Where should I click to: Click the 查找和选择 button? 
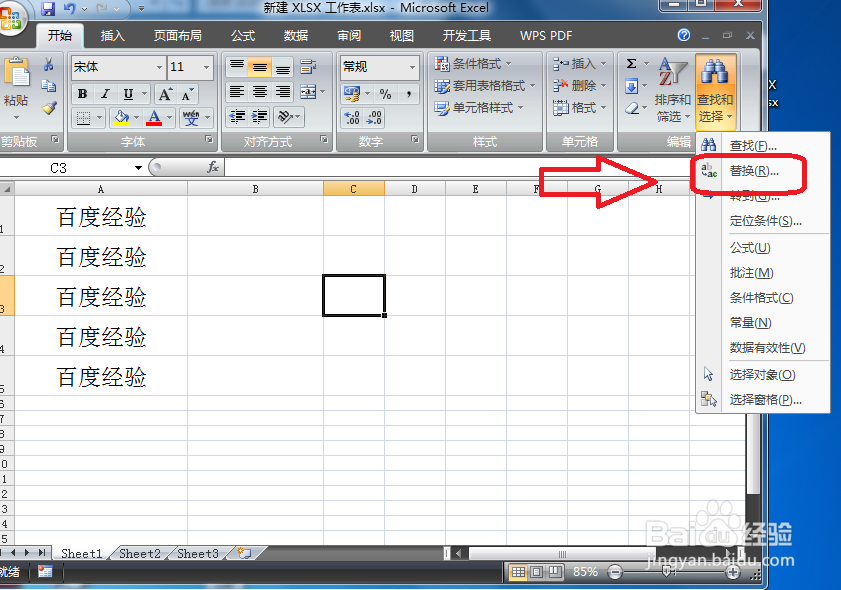pyautogui.click(x=715, y=91)
